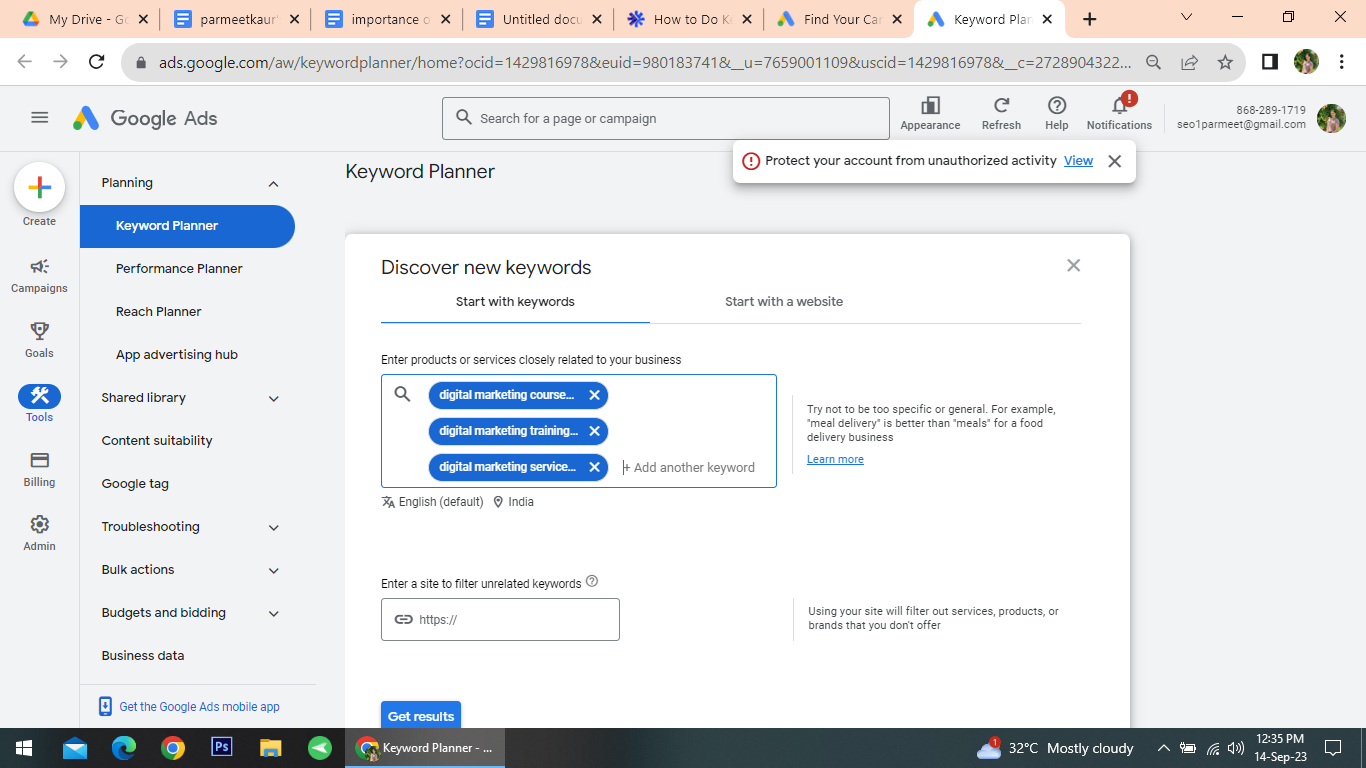Image resolution: width=1366 pixels, height=768 pixels.
Task: Open the Billing section
Action: [39, 469]
